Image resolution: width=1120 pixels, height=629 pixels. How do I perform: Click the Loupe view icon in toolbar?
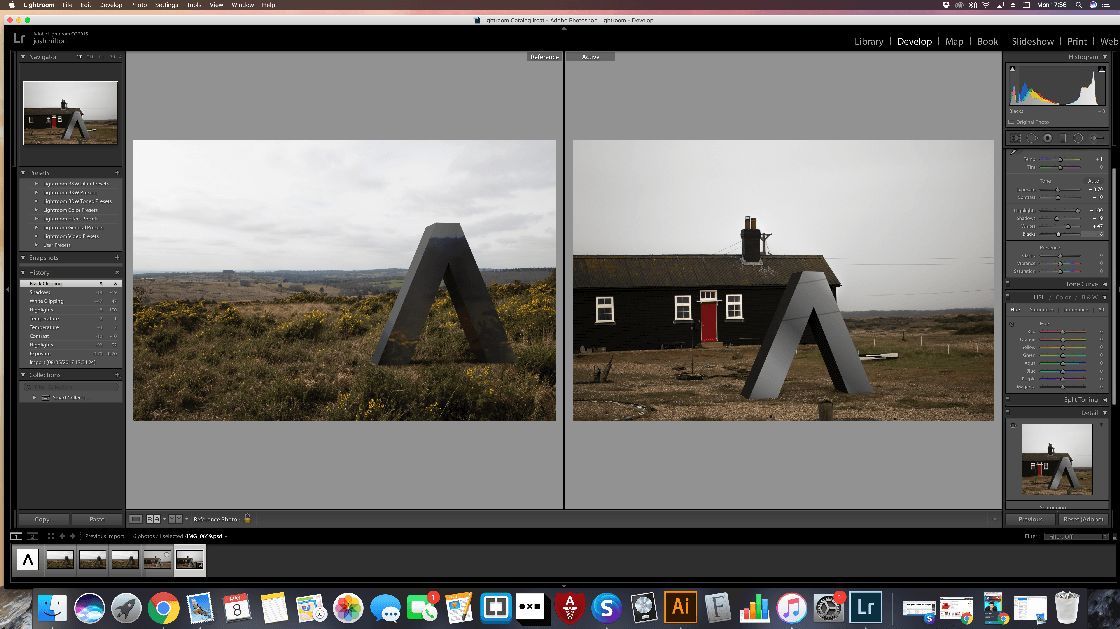136,519
